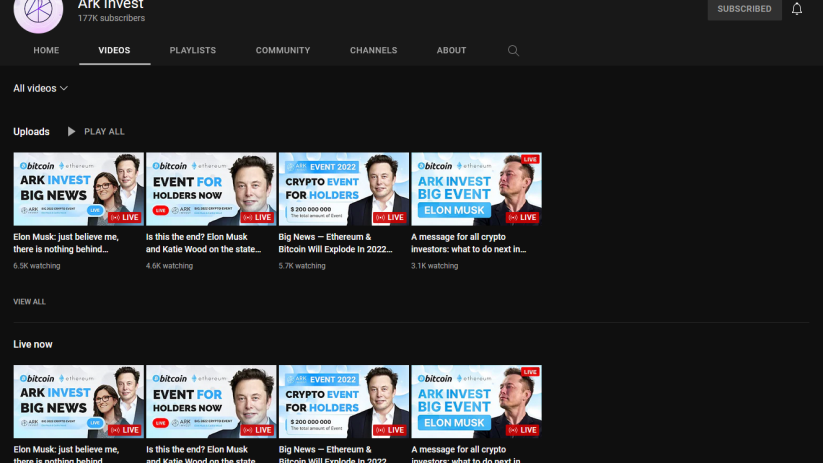Screen dimensions: 823x463
Task: Click the View All link under Uploads
Action: tap(29, 301)
